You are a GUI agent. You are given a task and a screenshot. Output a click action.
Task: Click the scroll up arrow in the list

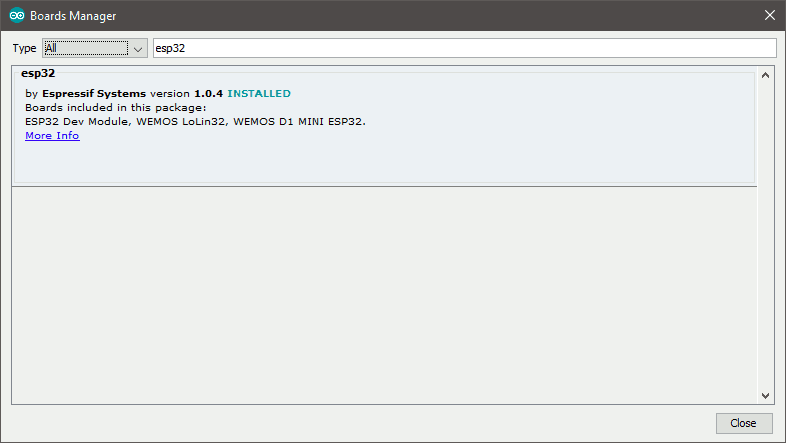[x=765, y=75]
